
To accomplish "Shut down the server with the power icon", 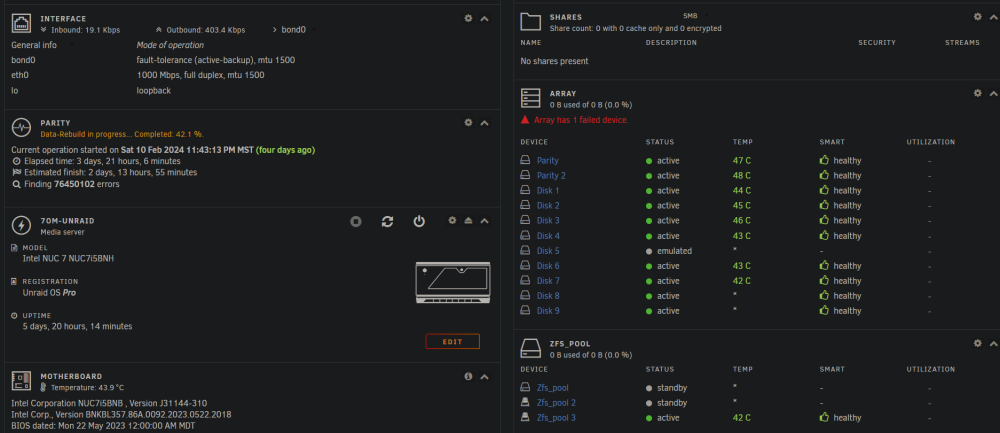I will (419, 221).
